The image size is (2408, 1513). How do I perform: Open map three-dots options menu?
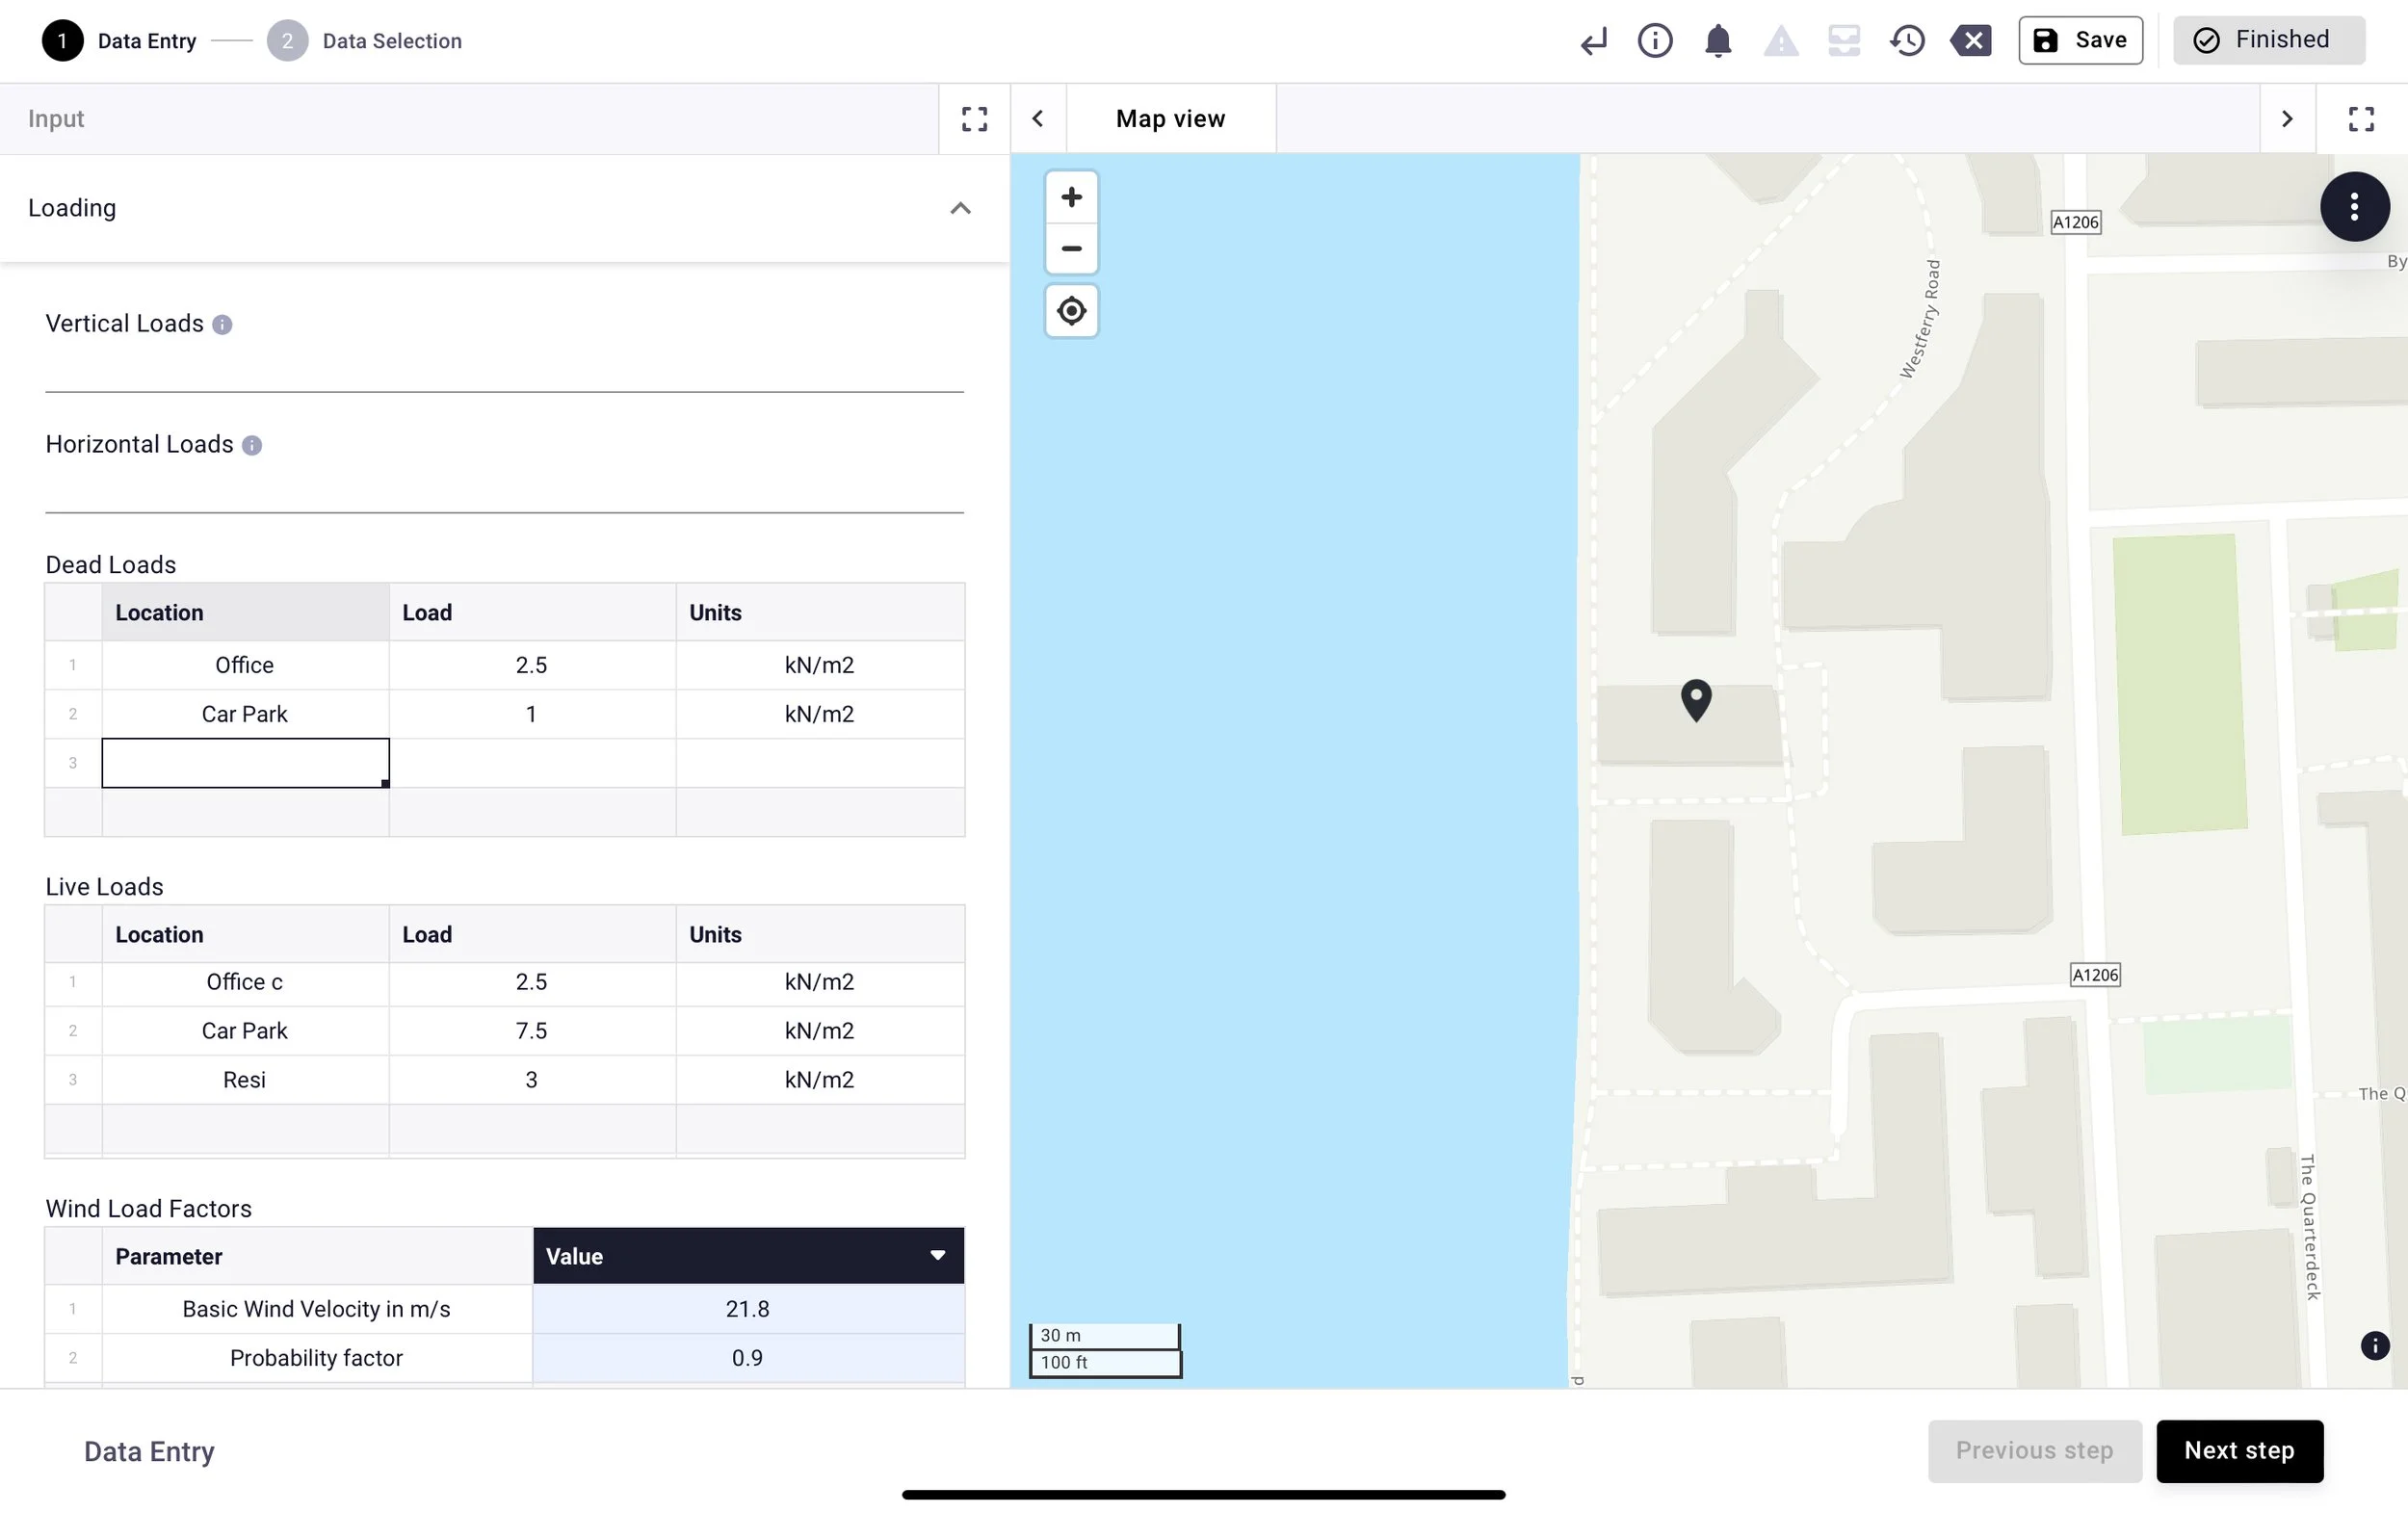coord(2354,207)
